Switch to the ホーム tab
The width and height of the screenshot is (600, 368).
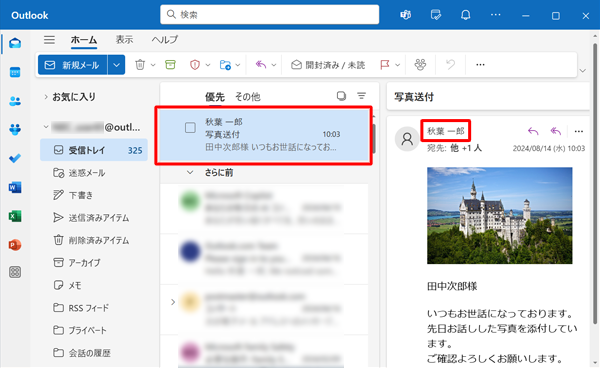coord(84,40)
